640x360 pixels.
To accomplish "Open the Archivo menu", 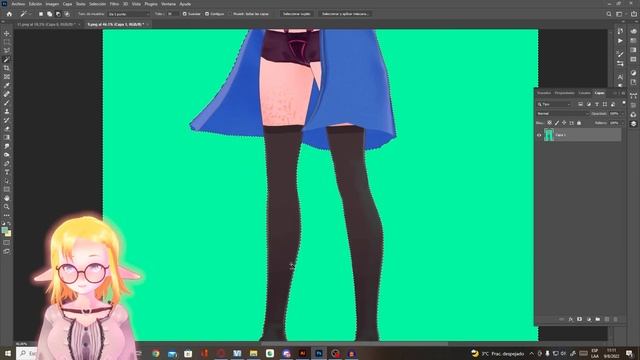I will pos(18,4).
